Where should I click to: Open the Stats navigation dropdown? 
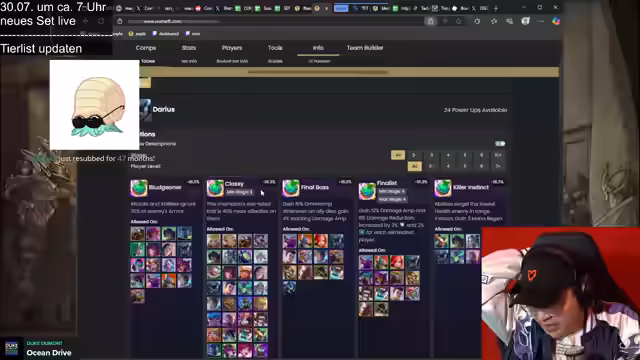pos(189,48)
